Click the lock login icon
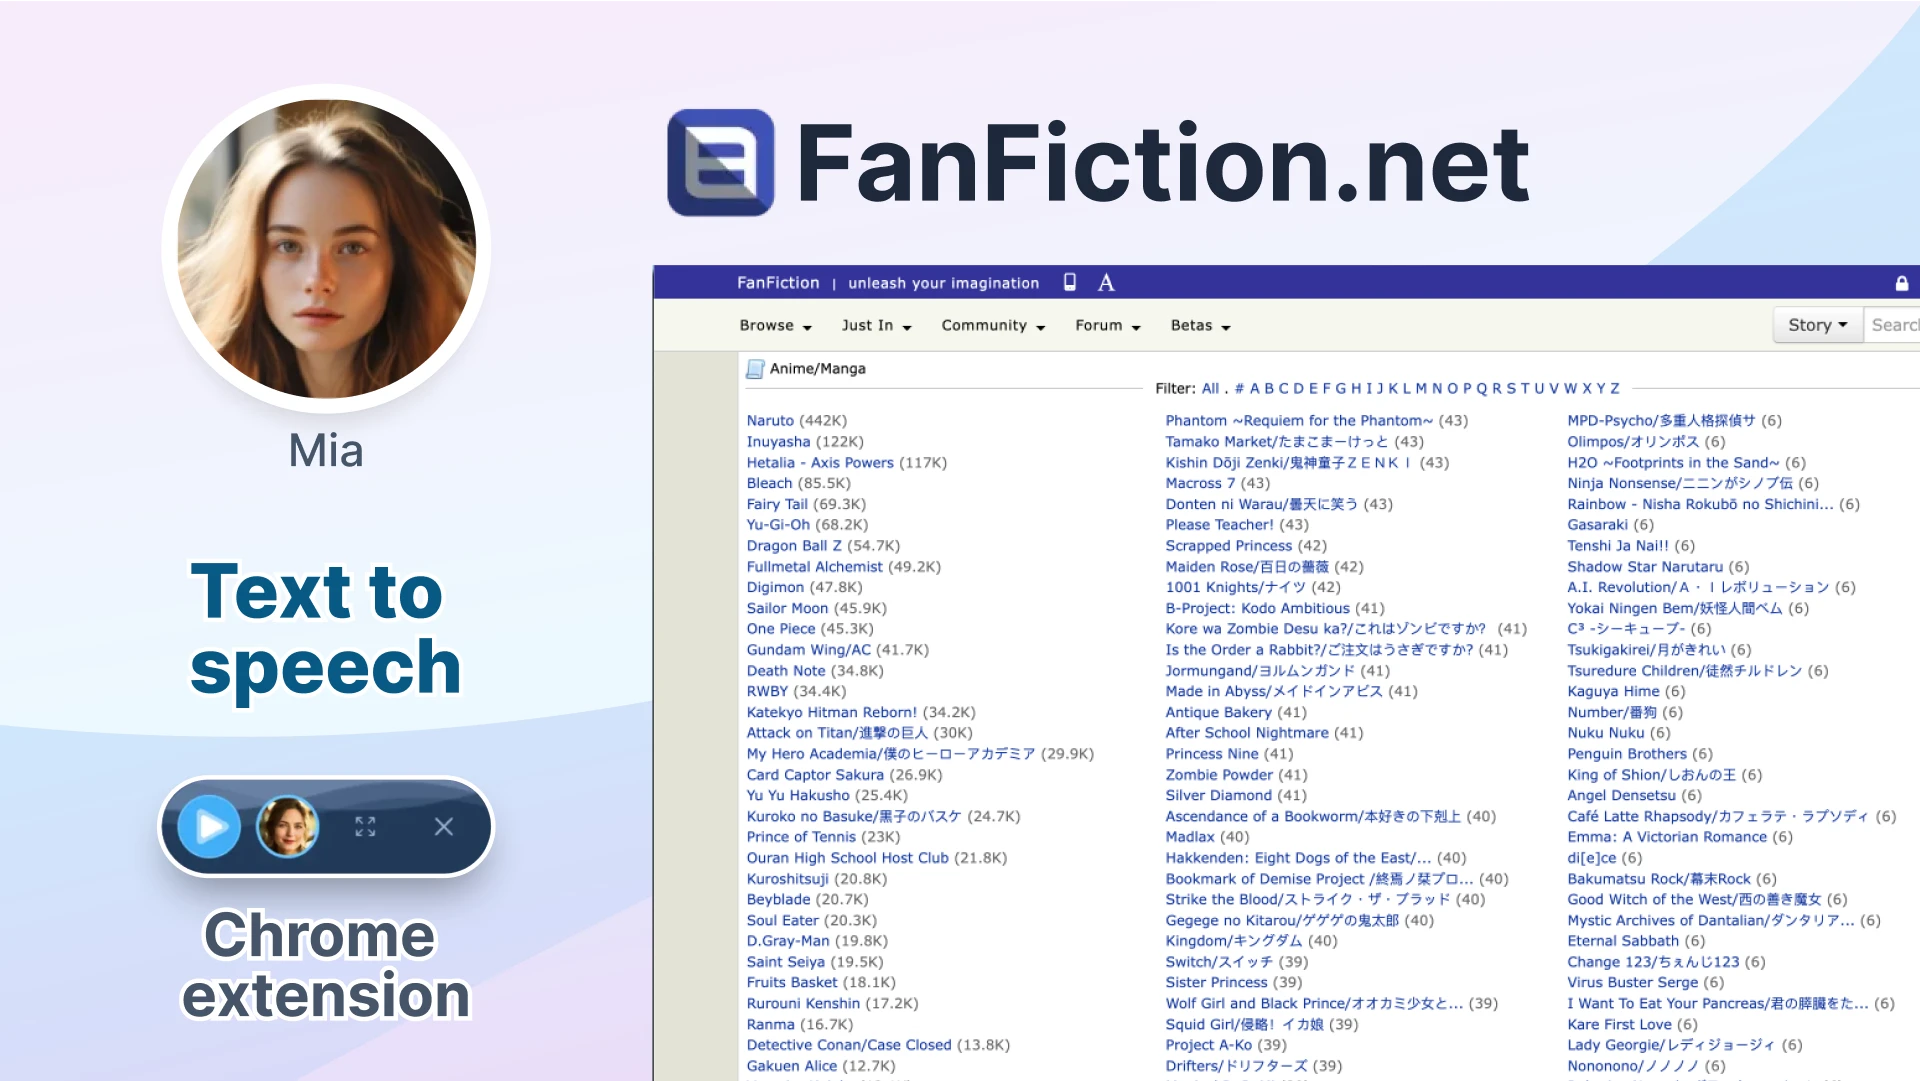This screenshot has width=1920, height=1081. point(1902,284)
